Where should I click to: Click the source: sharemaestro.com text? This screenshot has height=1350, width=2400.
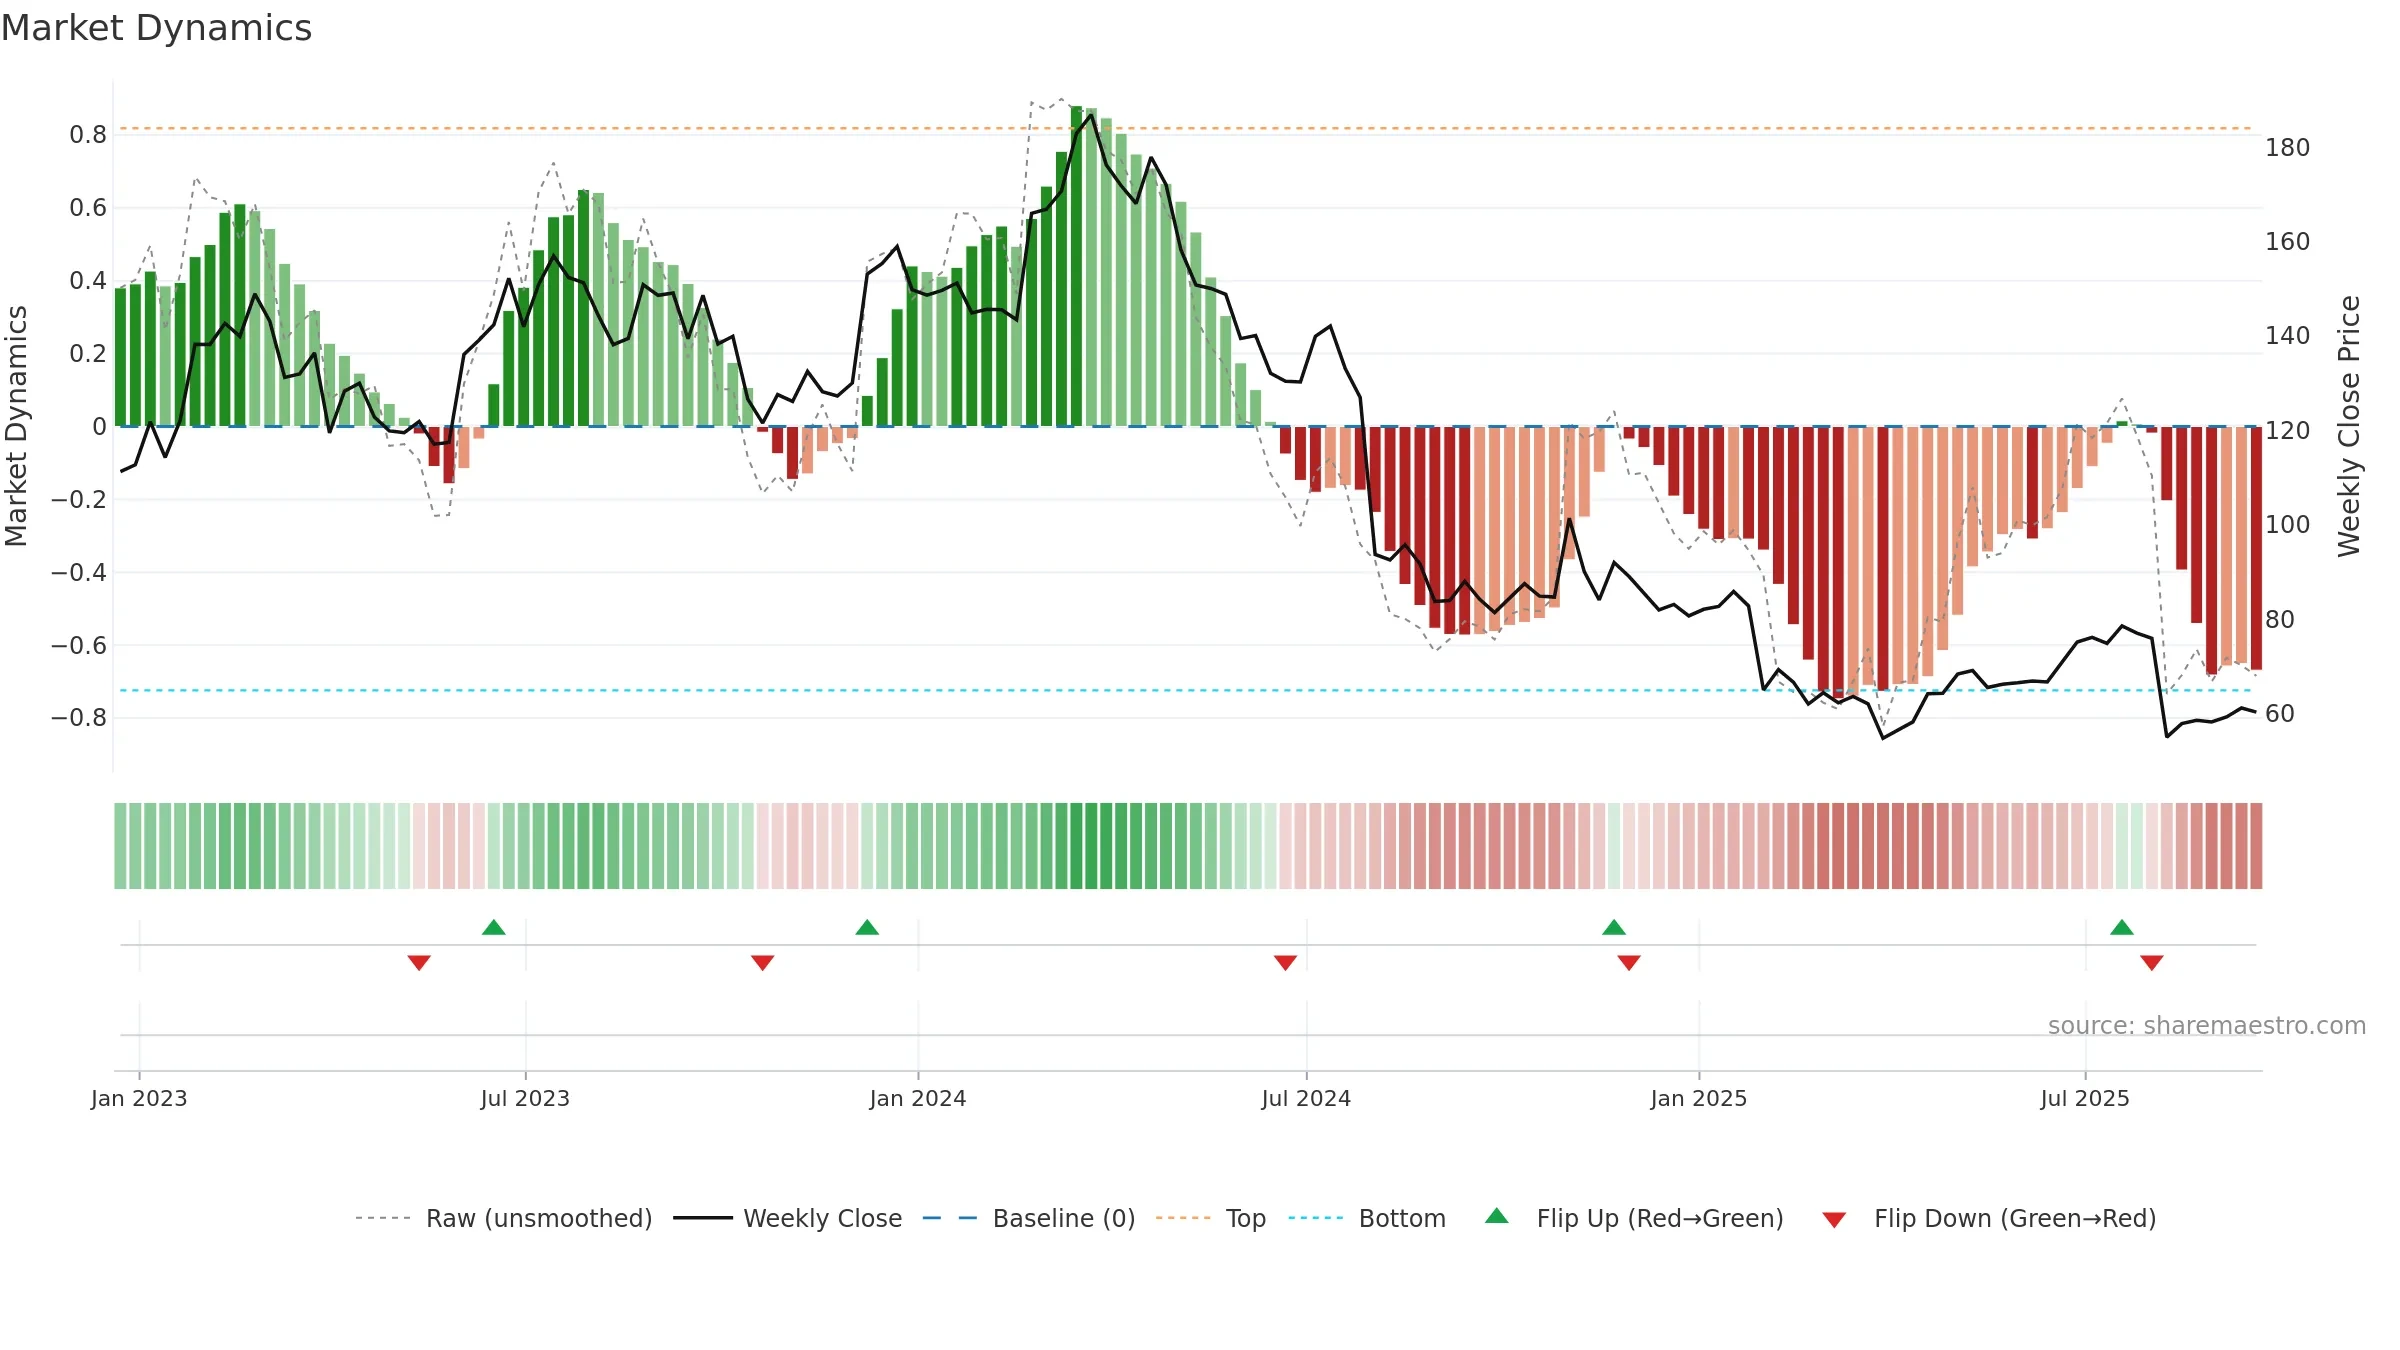[x=2207, y=1026]
